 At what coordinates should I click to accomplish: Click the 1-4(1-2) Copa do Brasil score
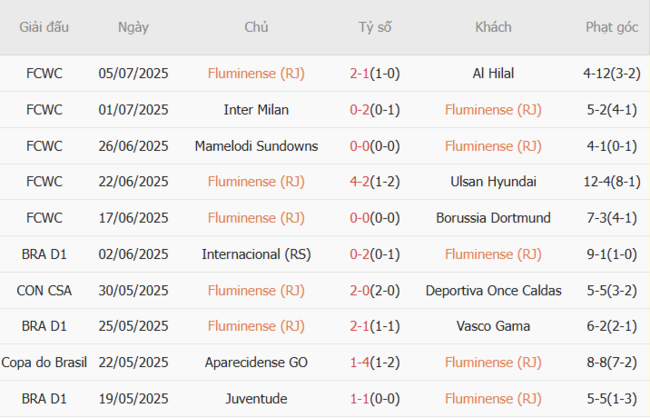376,362
